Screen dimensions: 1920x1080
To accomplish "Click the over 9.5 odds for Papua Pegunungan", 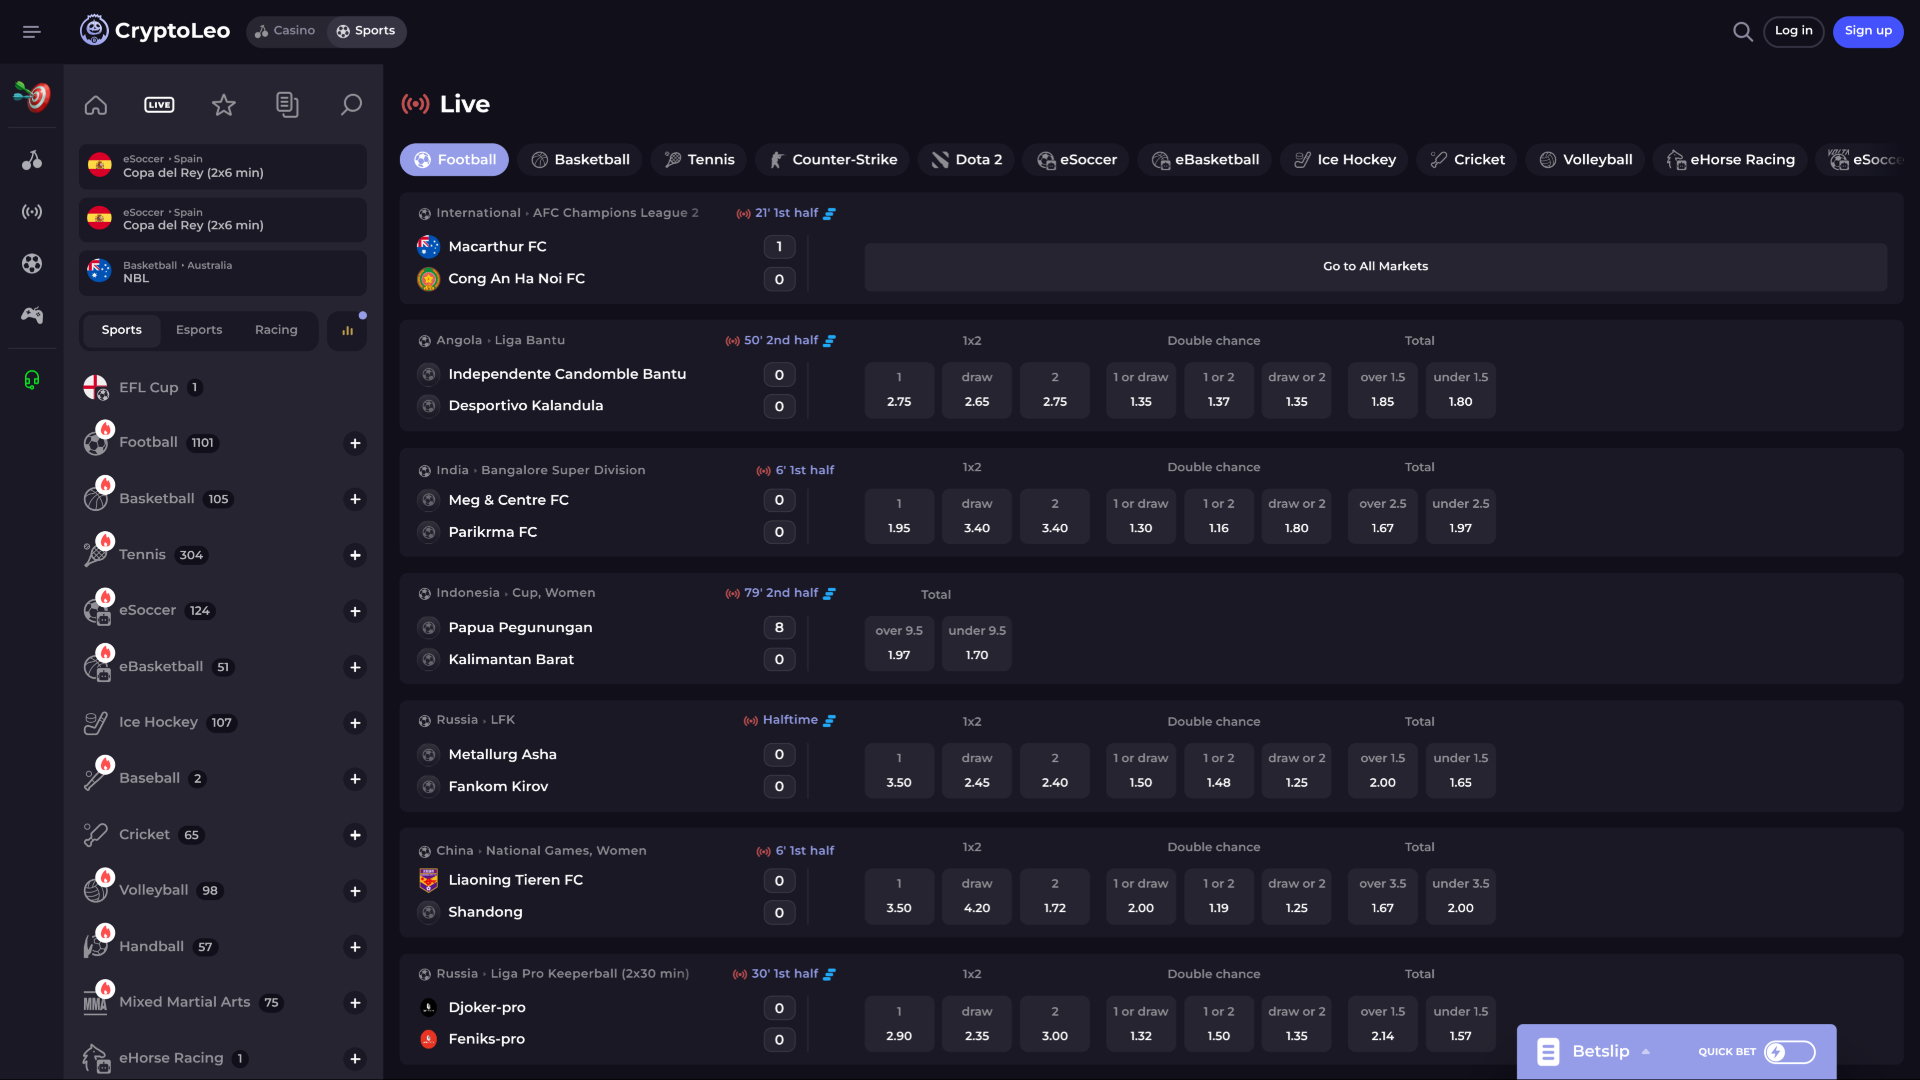I will coord(898,643).
